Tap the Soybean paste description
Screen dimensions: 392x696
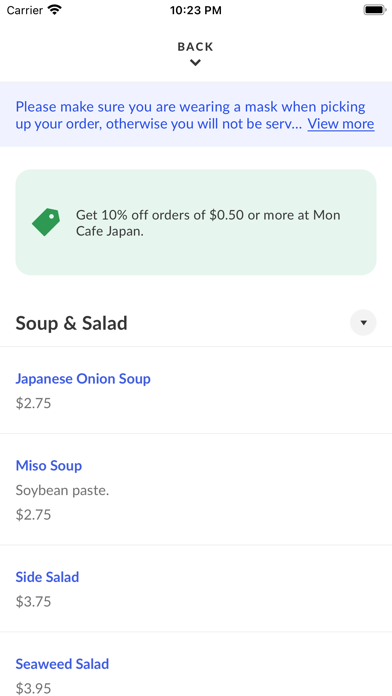pos(62,490)
